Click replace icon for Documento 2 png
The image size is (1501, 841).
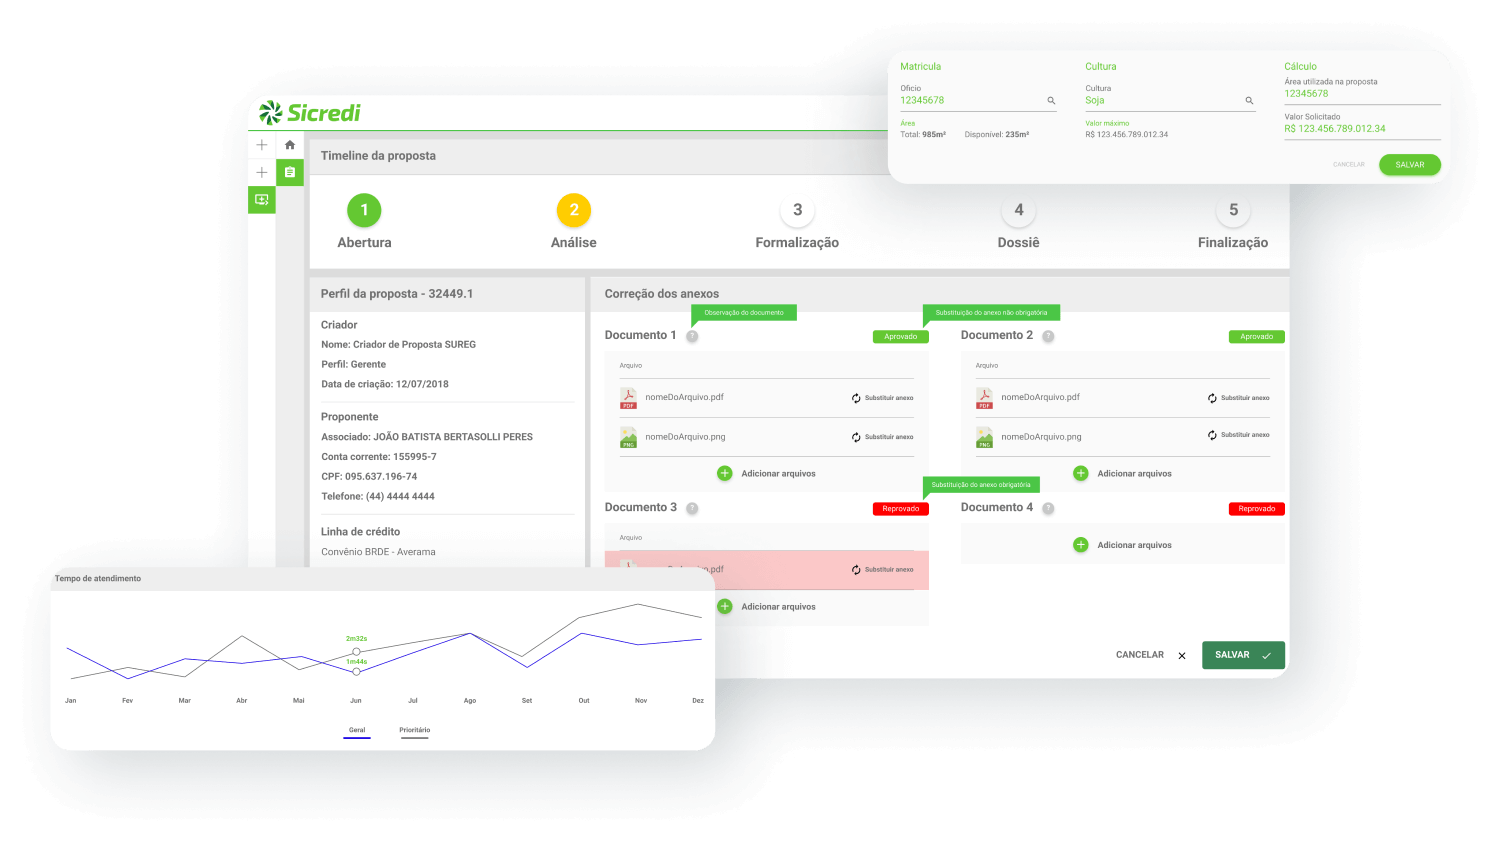coord(1212,435)
